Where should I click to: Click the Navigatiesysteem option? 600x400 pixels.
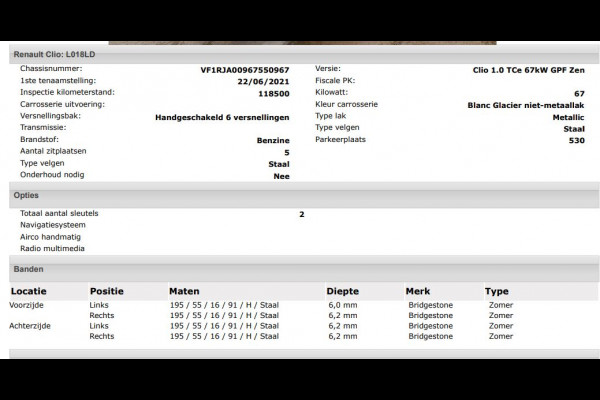[x=53, y=225]
